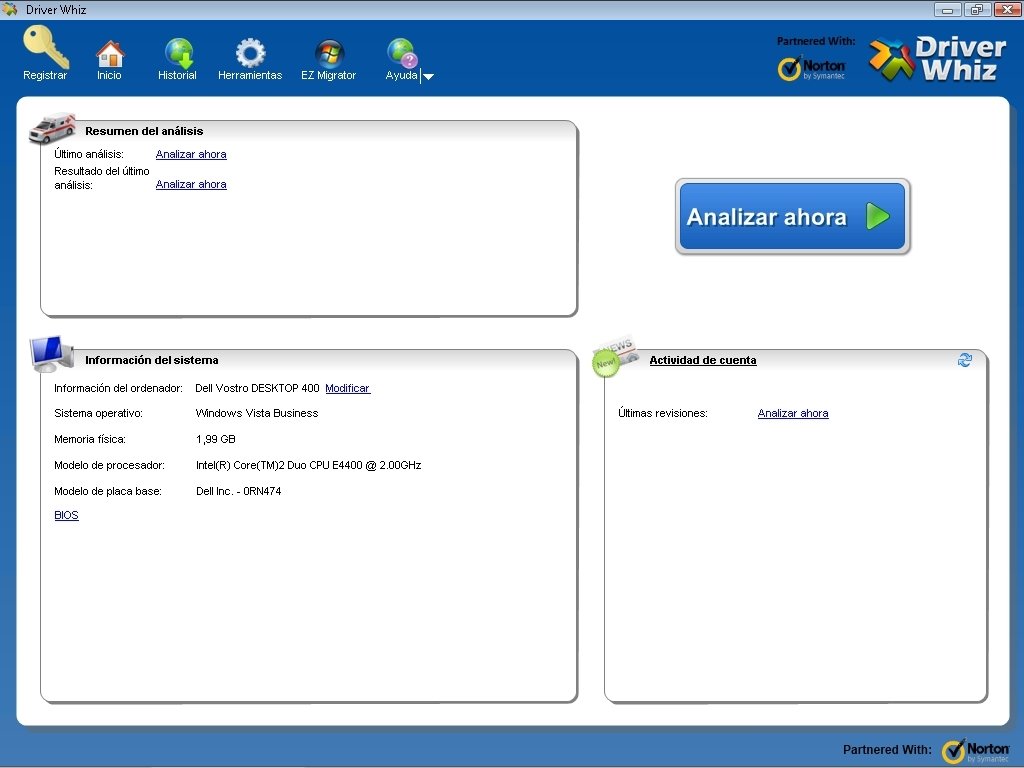Open the Historial globe icon
The height and width of the screenshot is (768, 1024).
pyautogui.click(x=178, y=53)
